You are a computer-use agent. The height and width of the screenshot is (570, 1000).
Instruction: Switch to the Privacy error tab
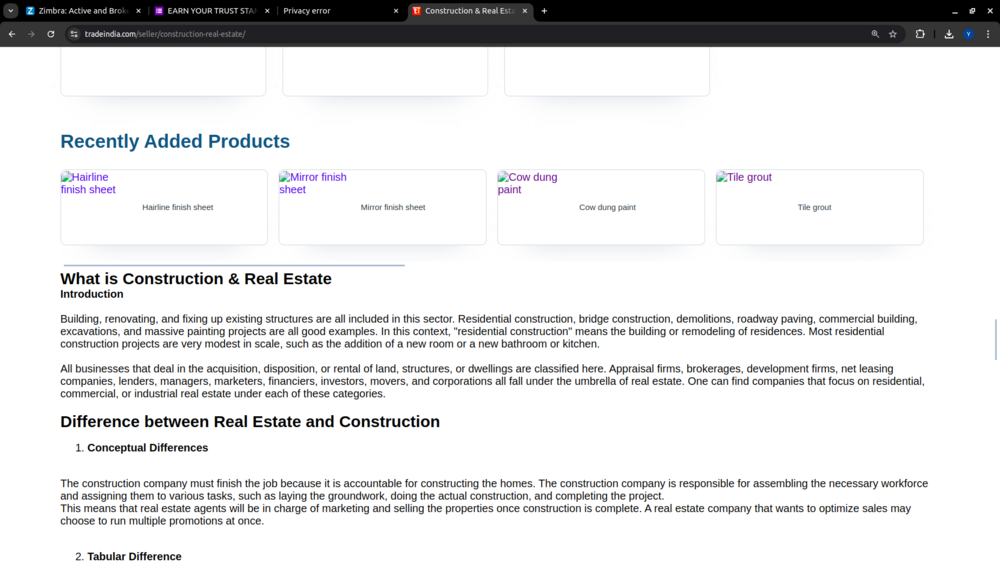[330, 11]
